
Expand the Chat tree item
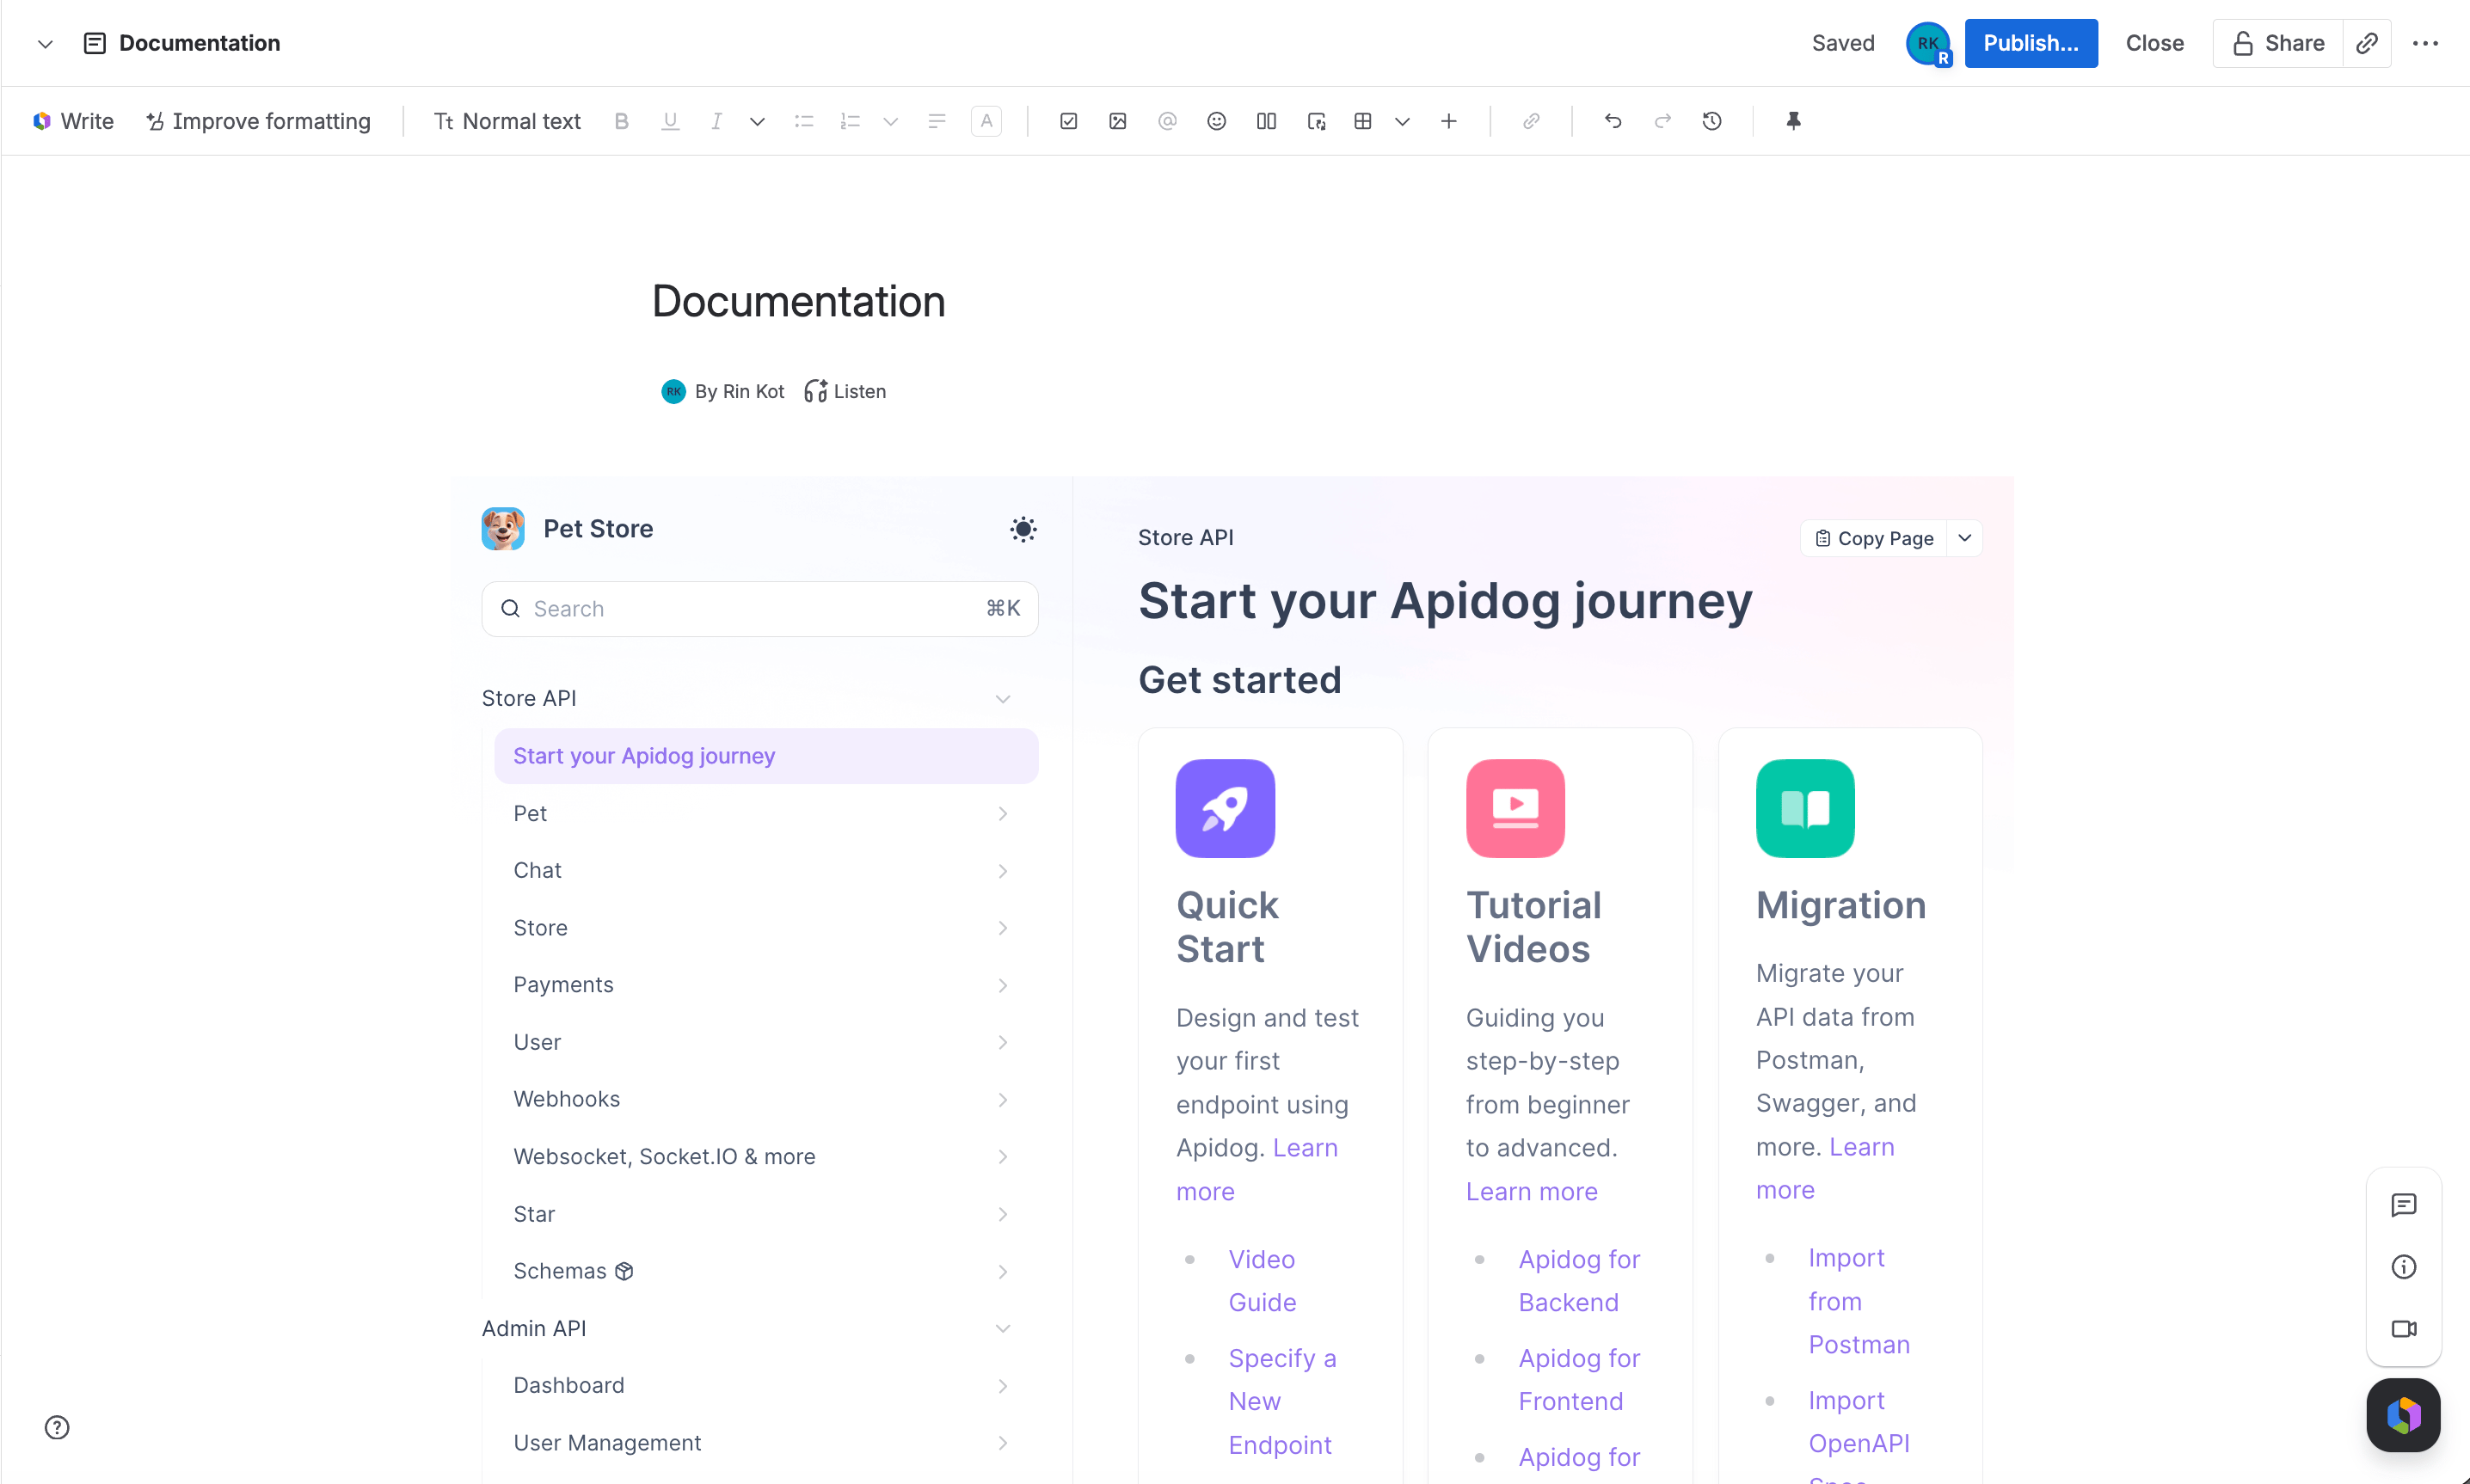(1002, 871)
